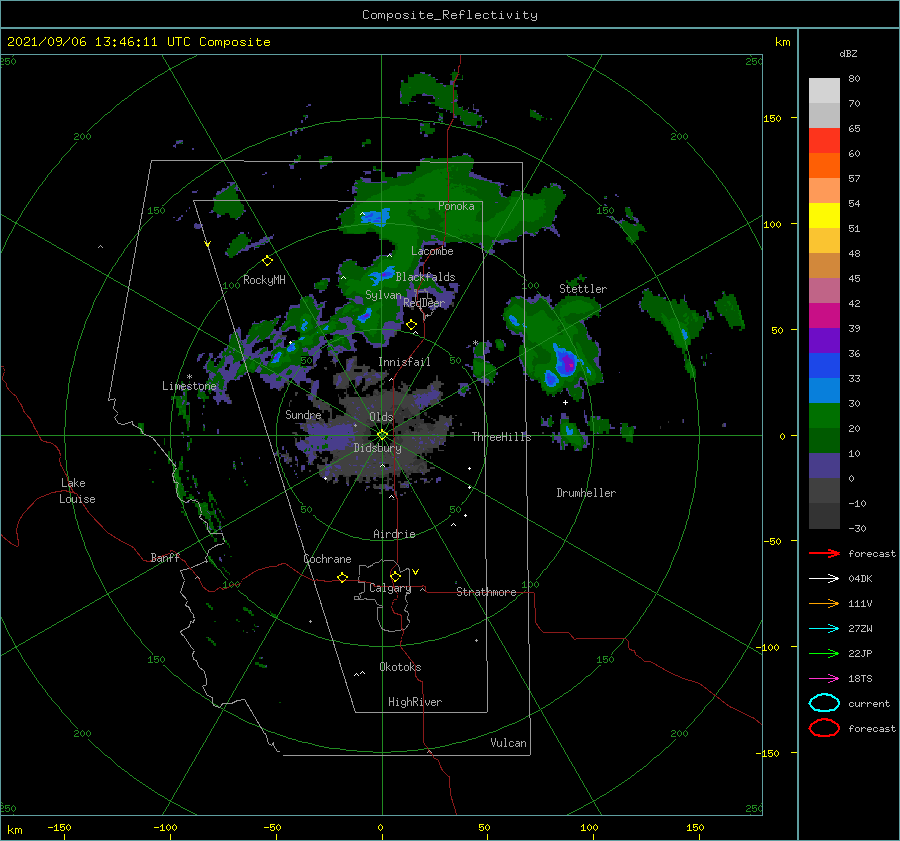Click the cyan current ellipse legend icon
This screenshot has width=900, height=841.
point(824,703)
